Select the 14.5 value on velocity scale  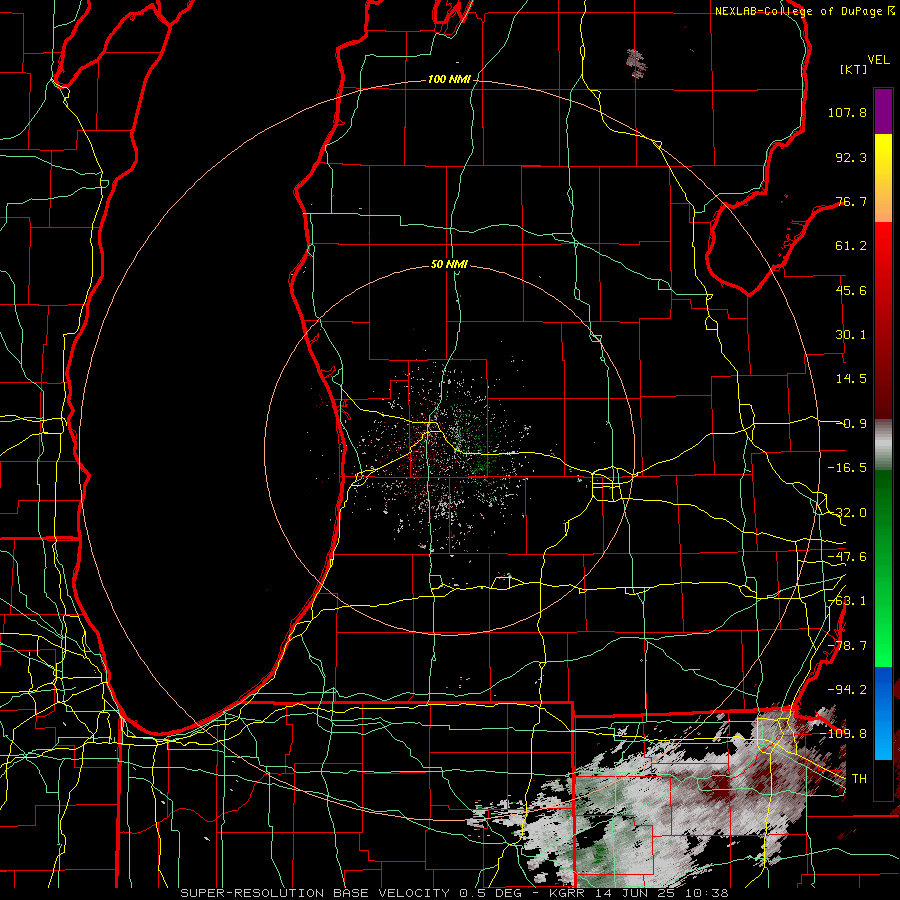[851, 379]
